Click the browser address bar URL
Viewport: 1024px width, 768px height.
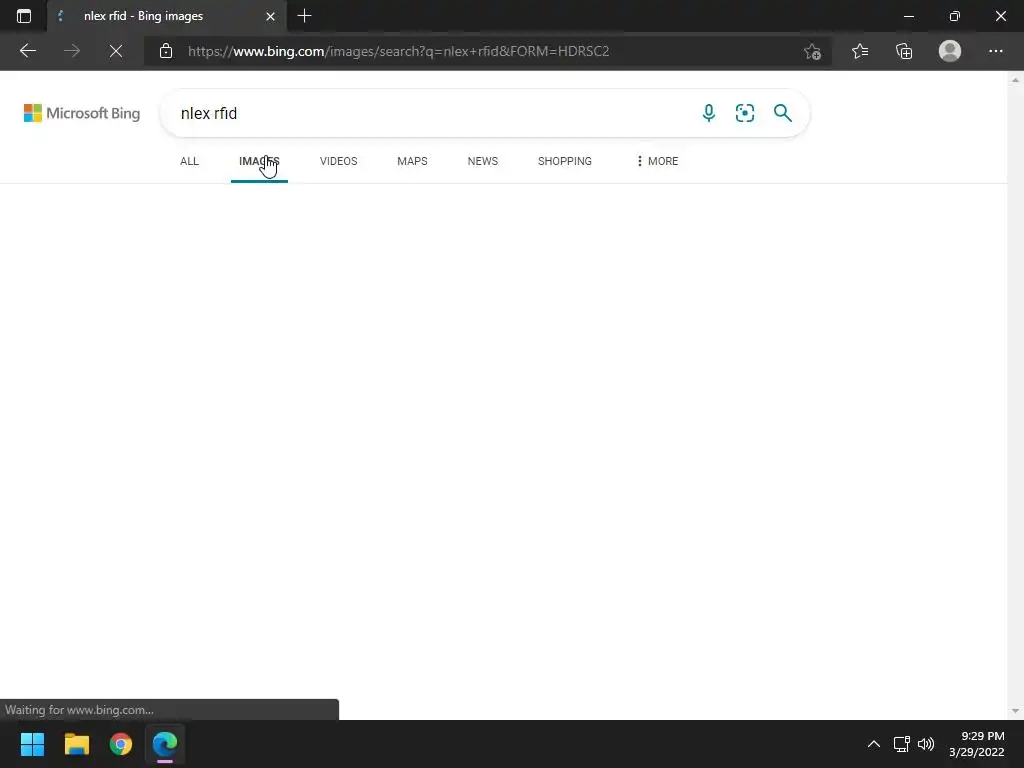[398, 51]
